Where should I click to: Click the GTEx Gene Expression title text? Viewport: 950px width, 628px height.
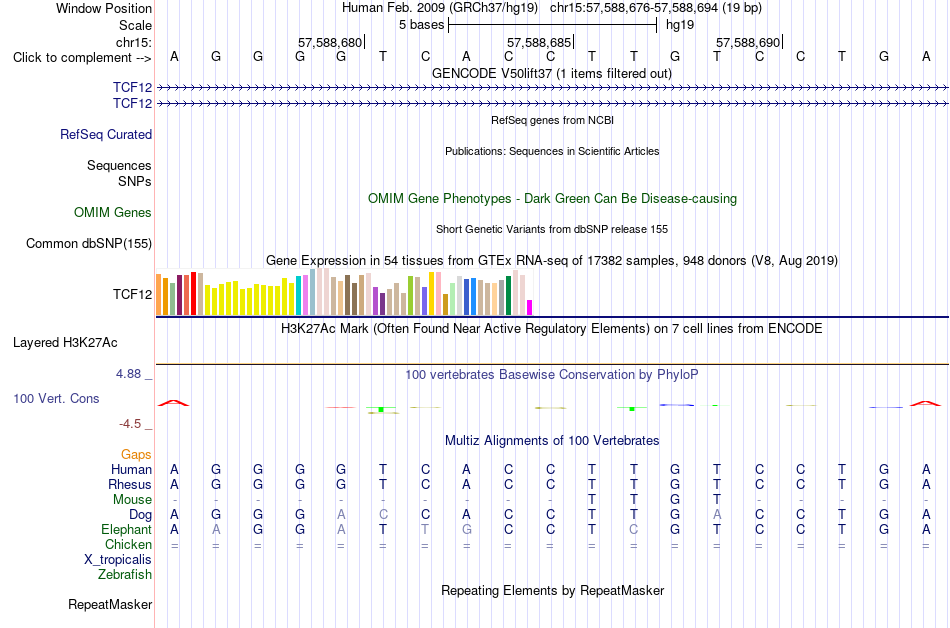(552, 260)
